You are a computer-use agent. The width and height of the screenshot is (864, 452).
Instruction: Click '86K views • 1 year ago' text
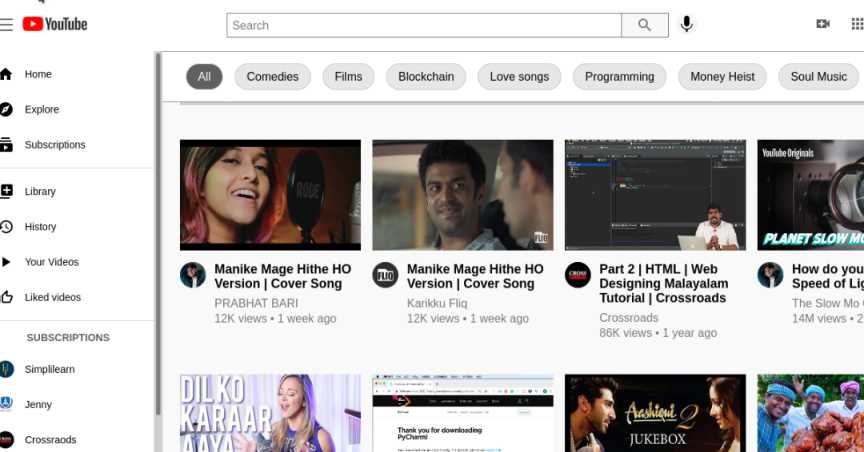point(658,332)
